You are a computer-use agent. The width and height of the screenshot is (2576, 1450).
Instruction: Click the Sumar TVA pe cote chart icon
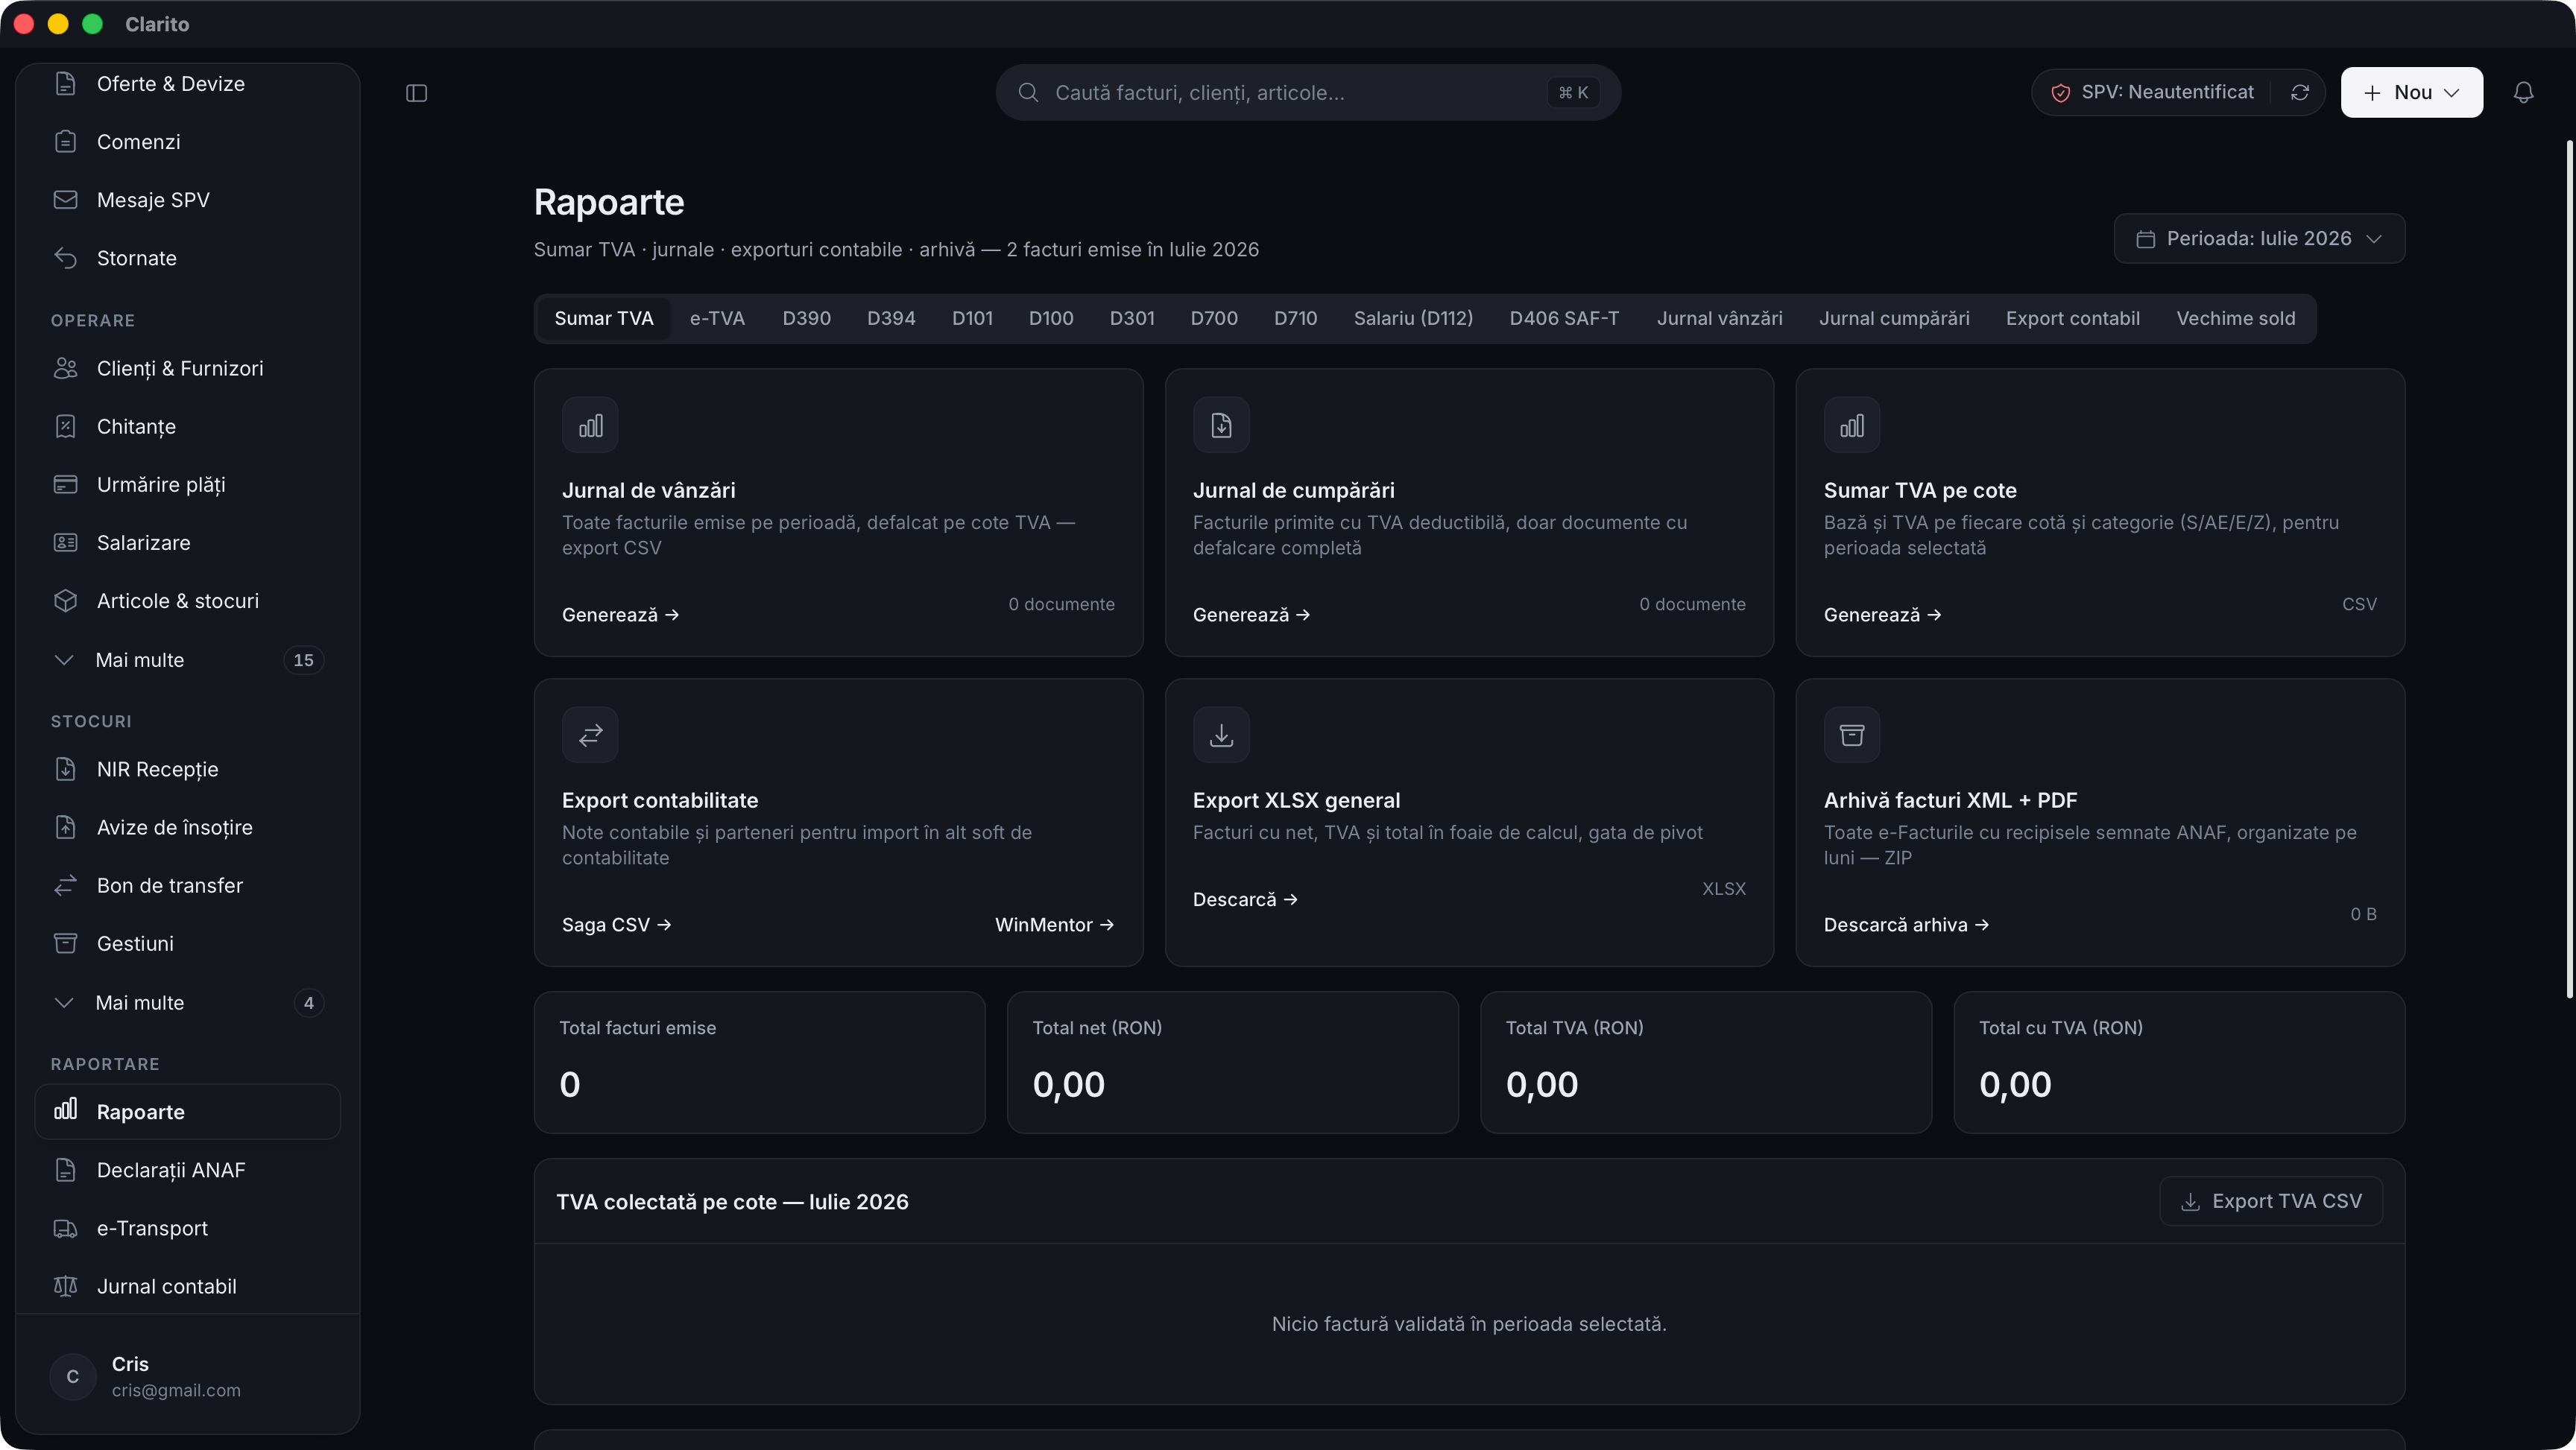[1852, 426]
